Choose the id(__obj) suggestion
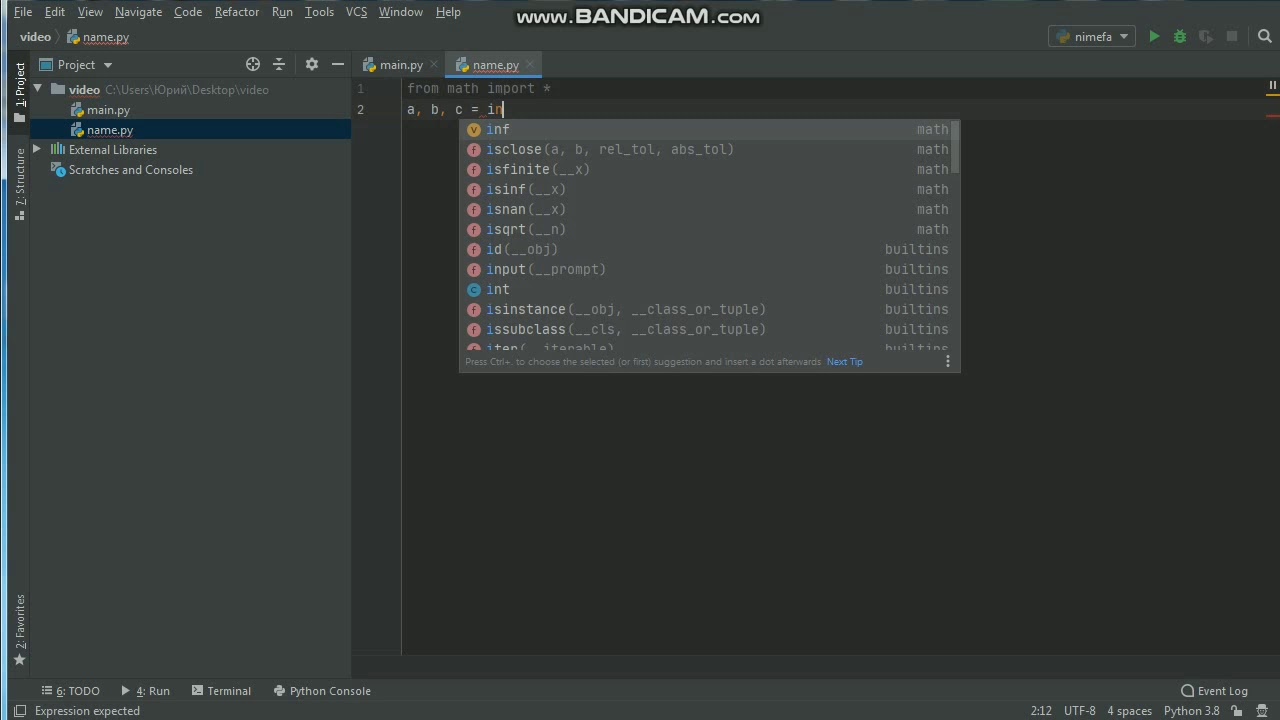Screen dimensions: 1280x720 pos(708,250)
